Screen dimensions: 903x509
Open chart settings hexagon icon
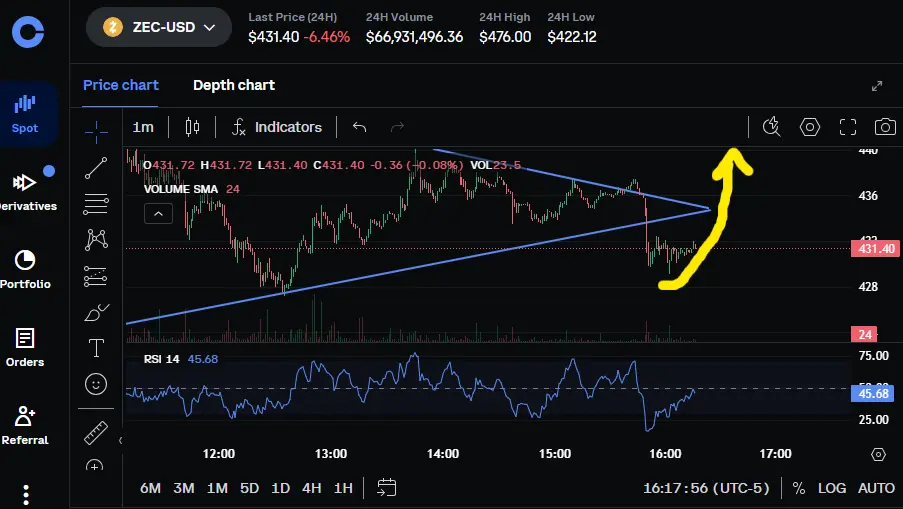(x=810, y=127)
